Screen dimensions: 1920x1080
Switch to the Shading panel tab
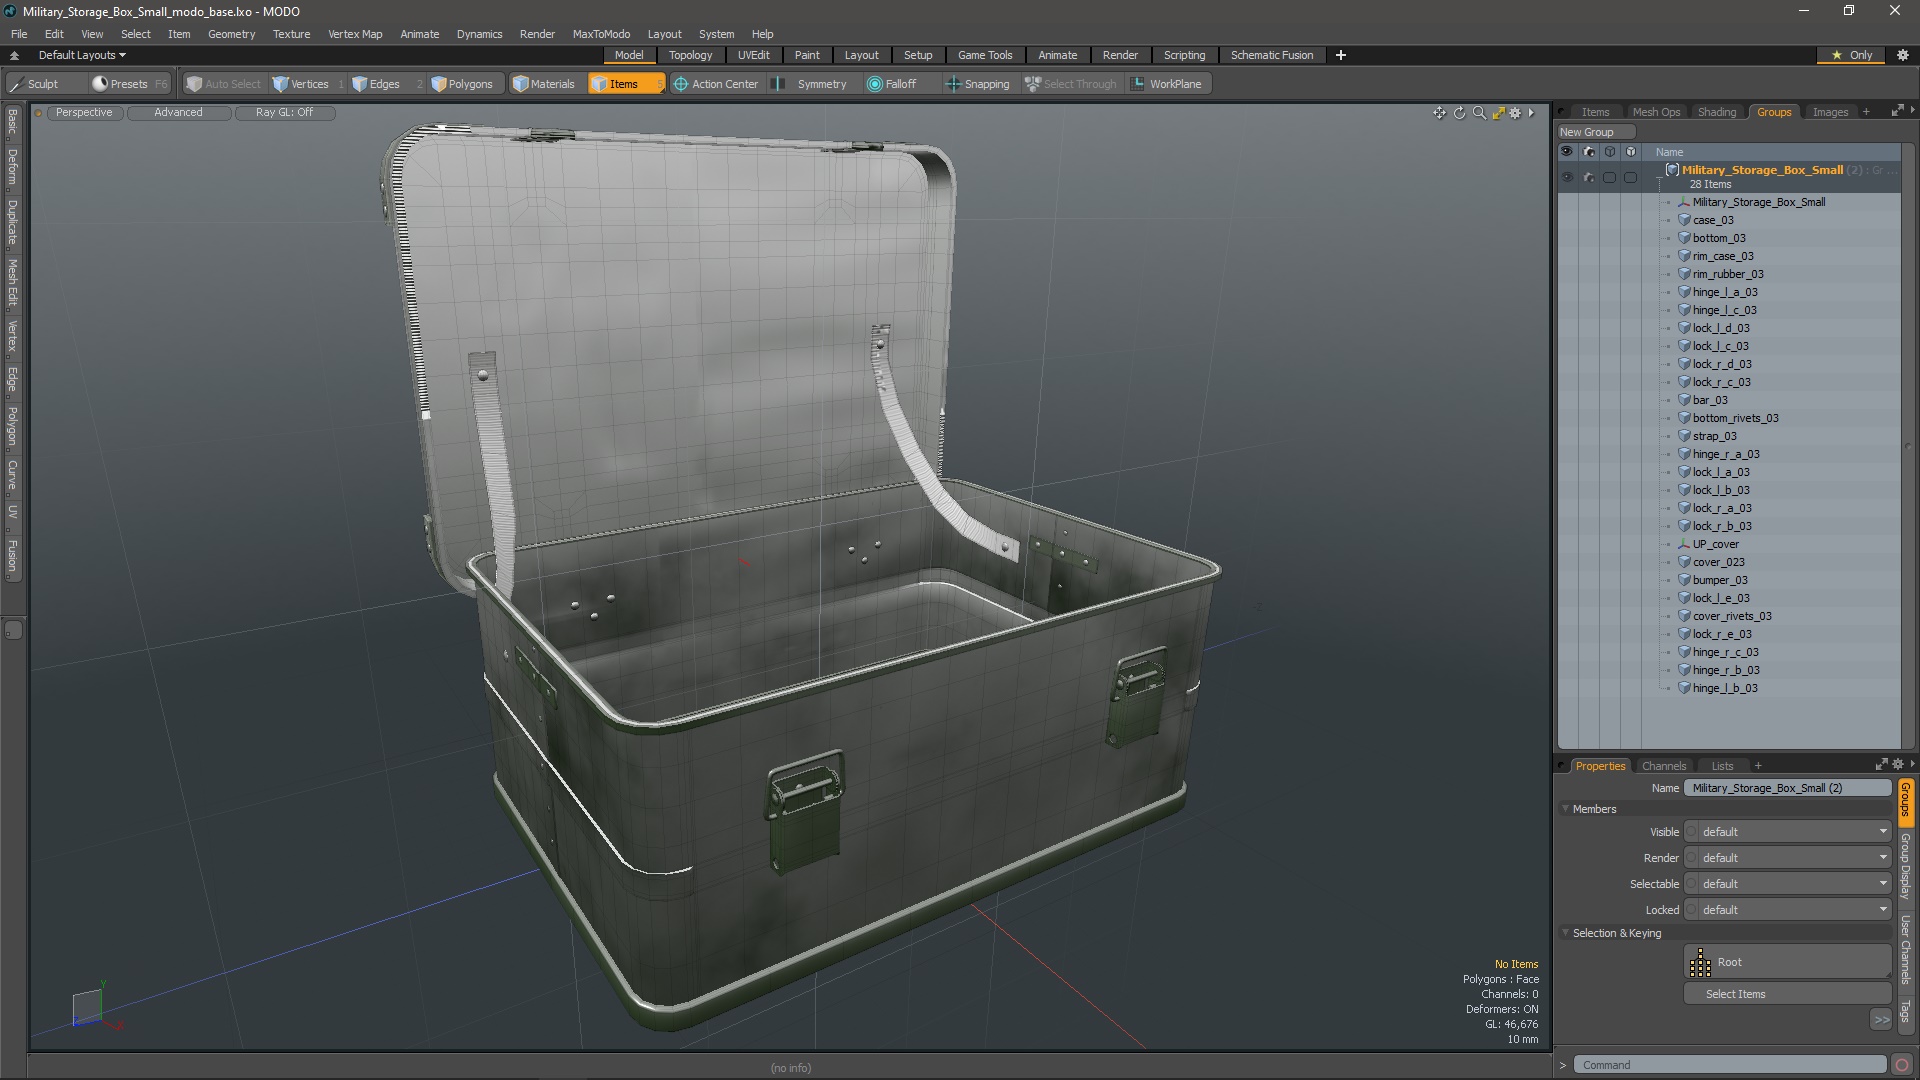point(1716,112)
